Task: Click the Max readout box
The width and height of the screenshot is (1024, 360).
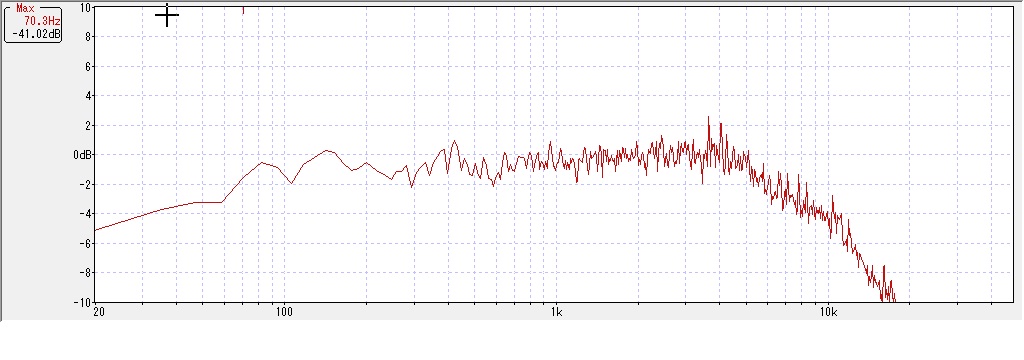Action: (x=33, y=23)
